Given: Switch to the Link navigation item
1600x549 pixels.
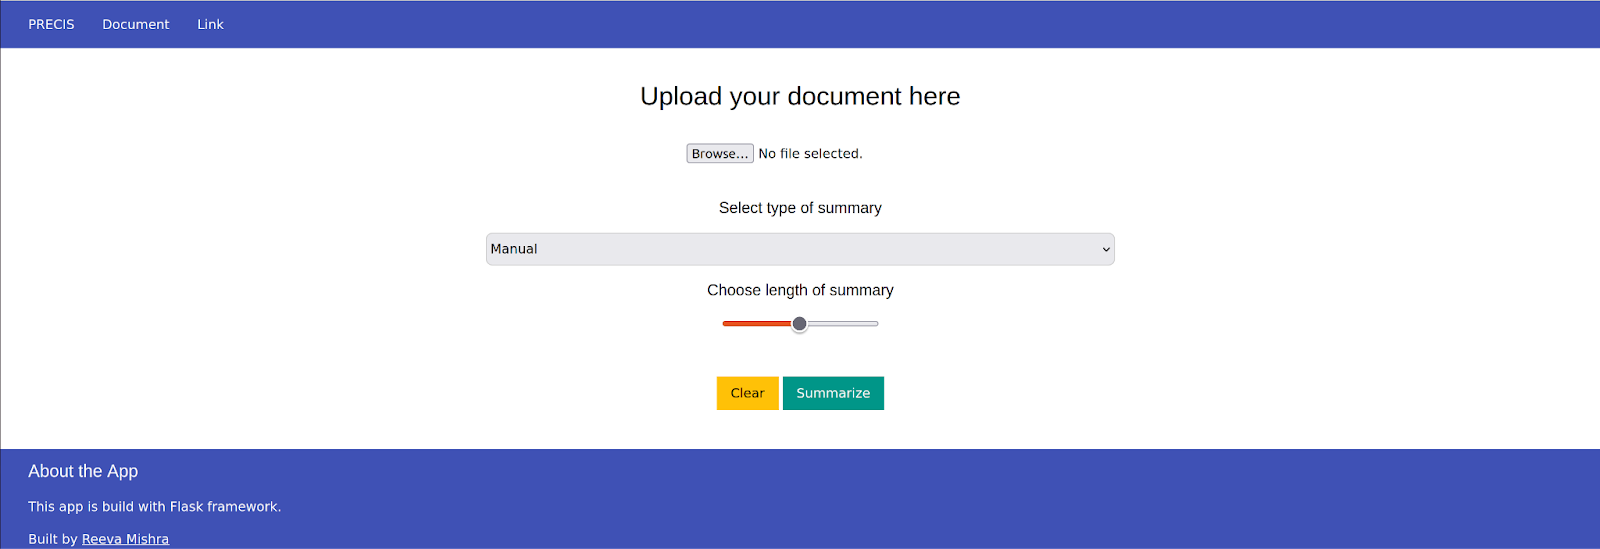Looking at the screenshot, I should coord(210,24).
